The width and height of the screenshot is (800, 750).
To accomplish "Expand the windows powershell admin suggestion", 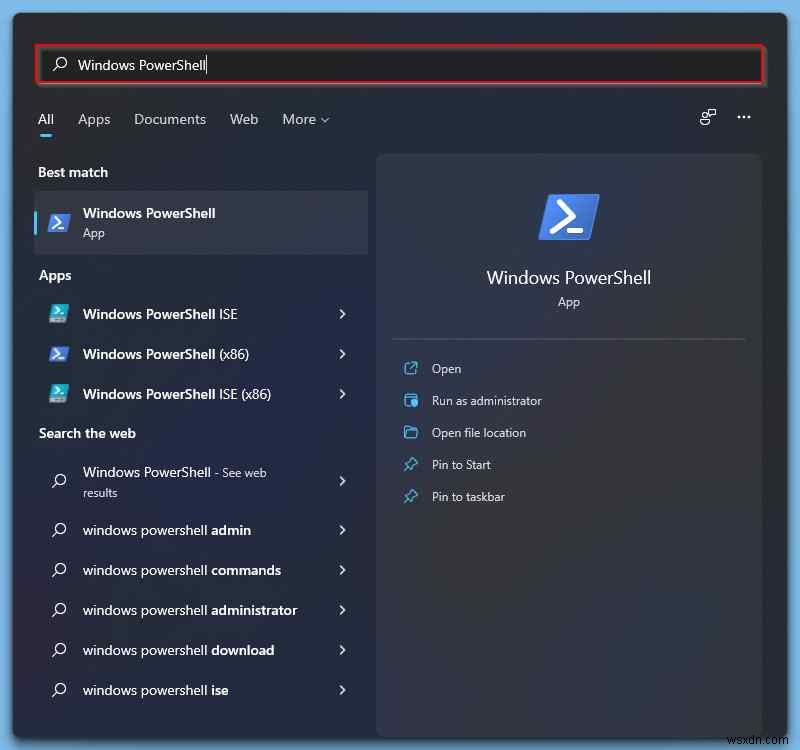I will tap(342, 530).
